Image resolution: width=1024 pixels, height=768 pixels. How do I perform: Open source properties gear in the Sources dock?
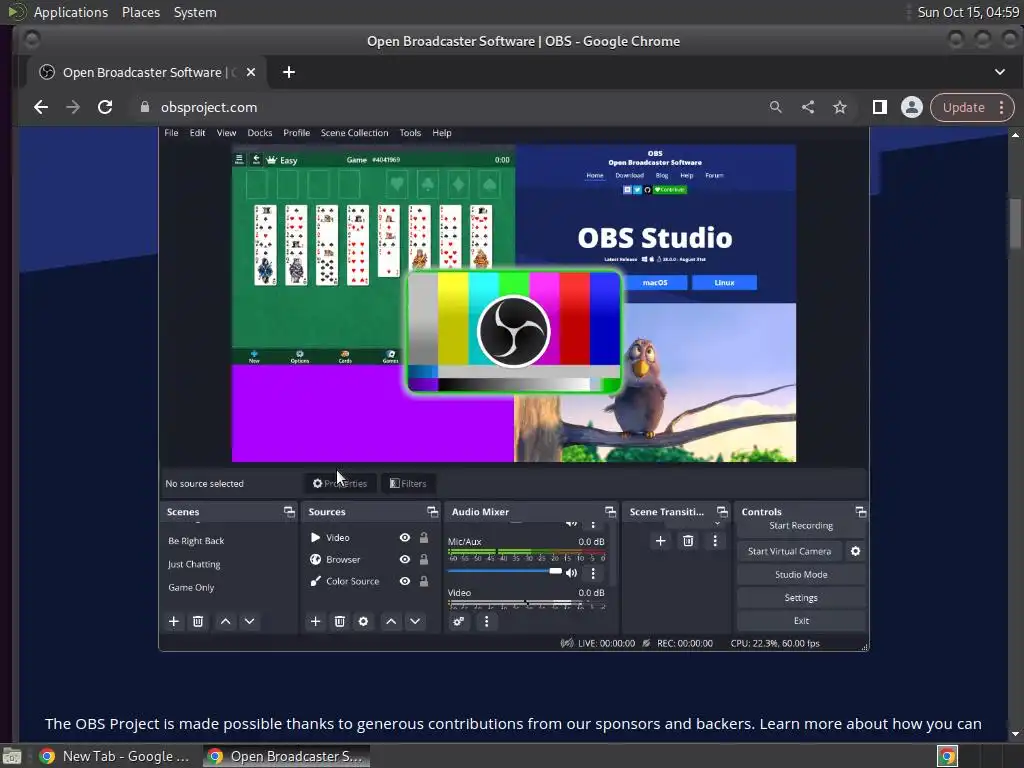coord(363,621)
